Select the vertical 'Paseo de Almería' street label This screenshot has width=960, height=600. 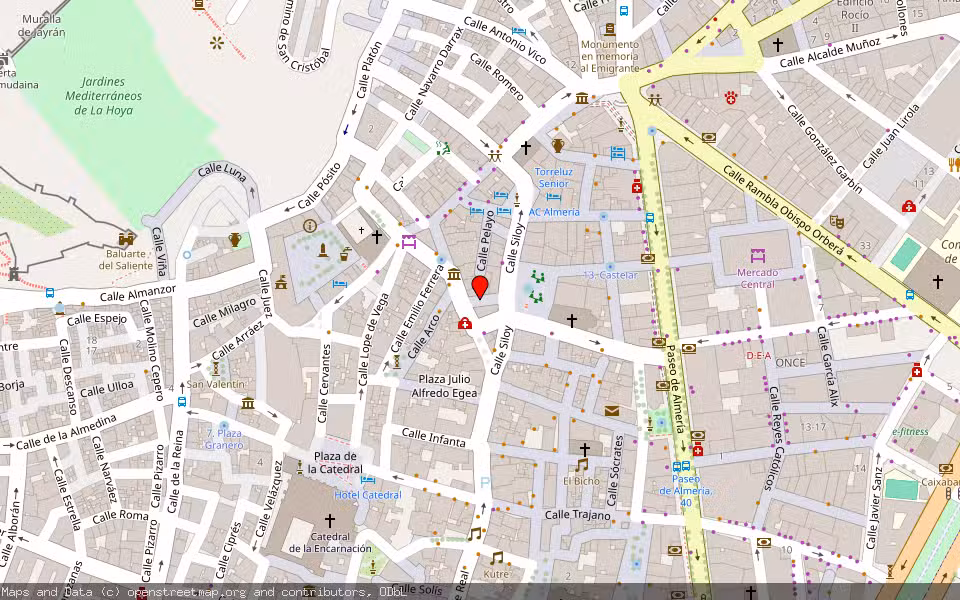(x=677, y=389)
